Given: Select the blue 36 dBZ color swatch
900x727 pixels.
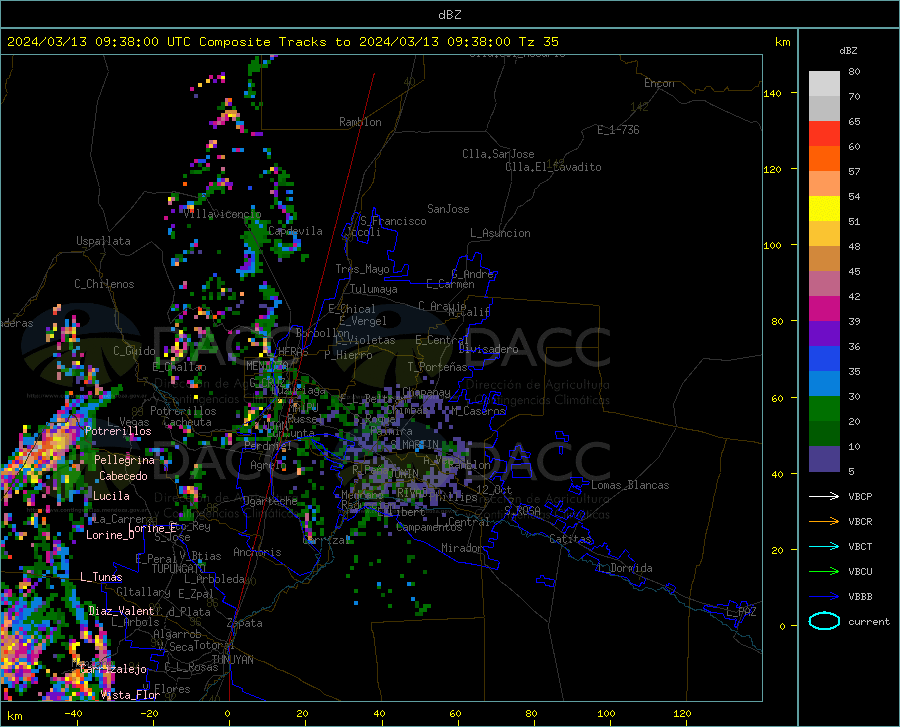Looking at the screenshot, I should pos(824,359).
